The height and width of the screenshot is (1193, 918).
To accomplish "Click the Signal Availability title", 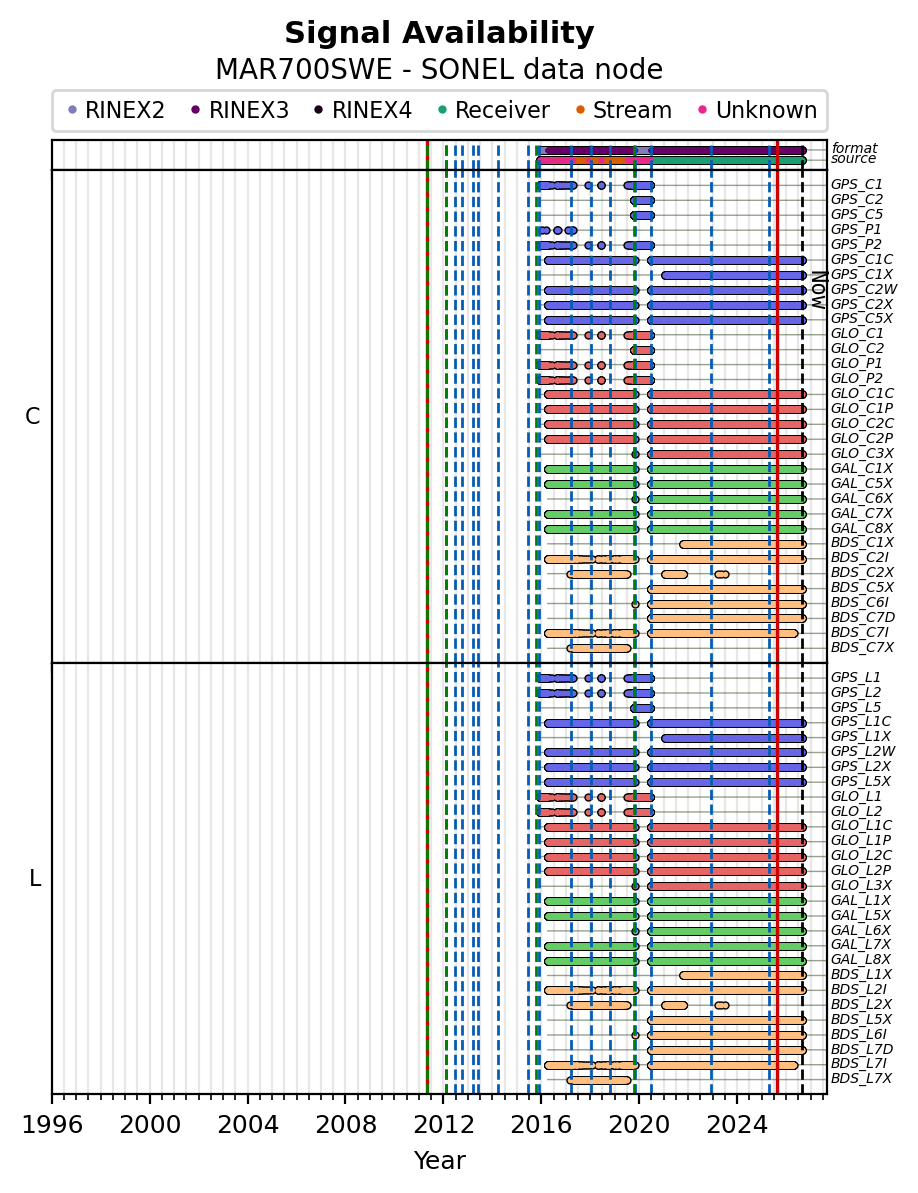I will (x=440, y=33).
